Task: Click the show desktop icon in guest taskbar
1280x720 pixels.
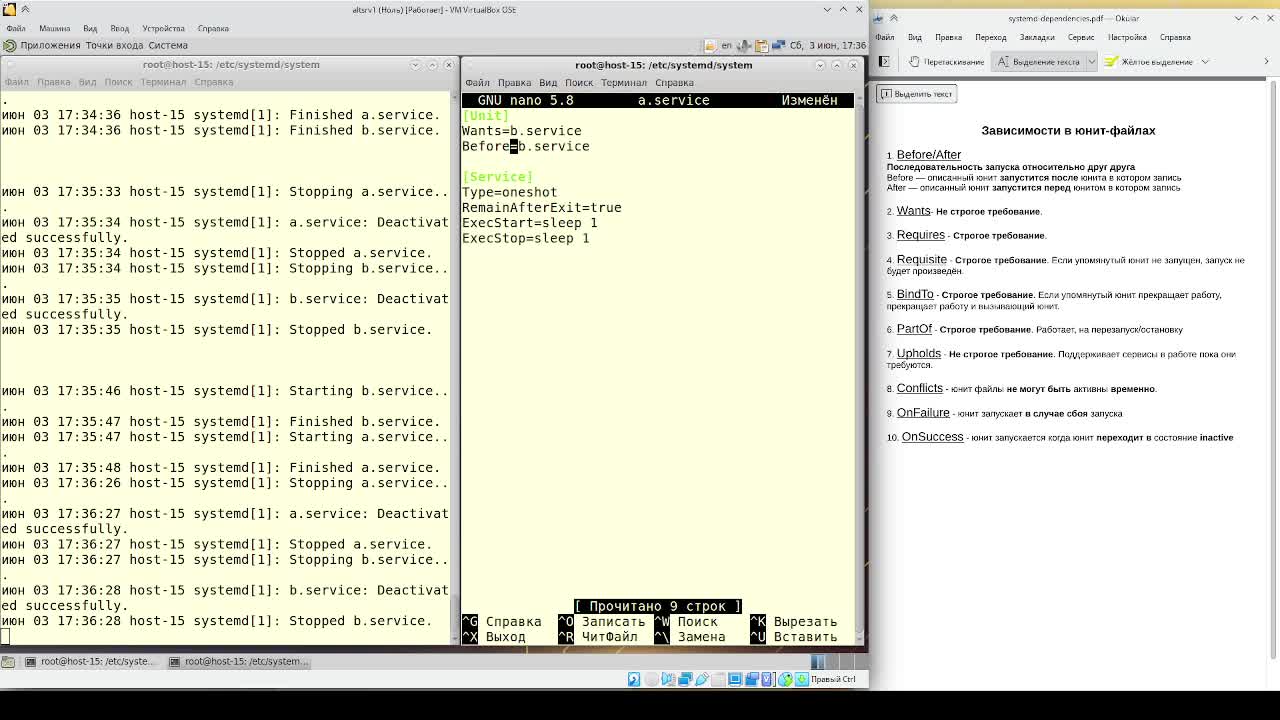Action: 8,661
